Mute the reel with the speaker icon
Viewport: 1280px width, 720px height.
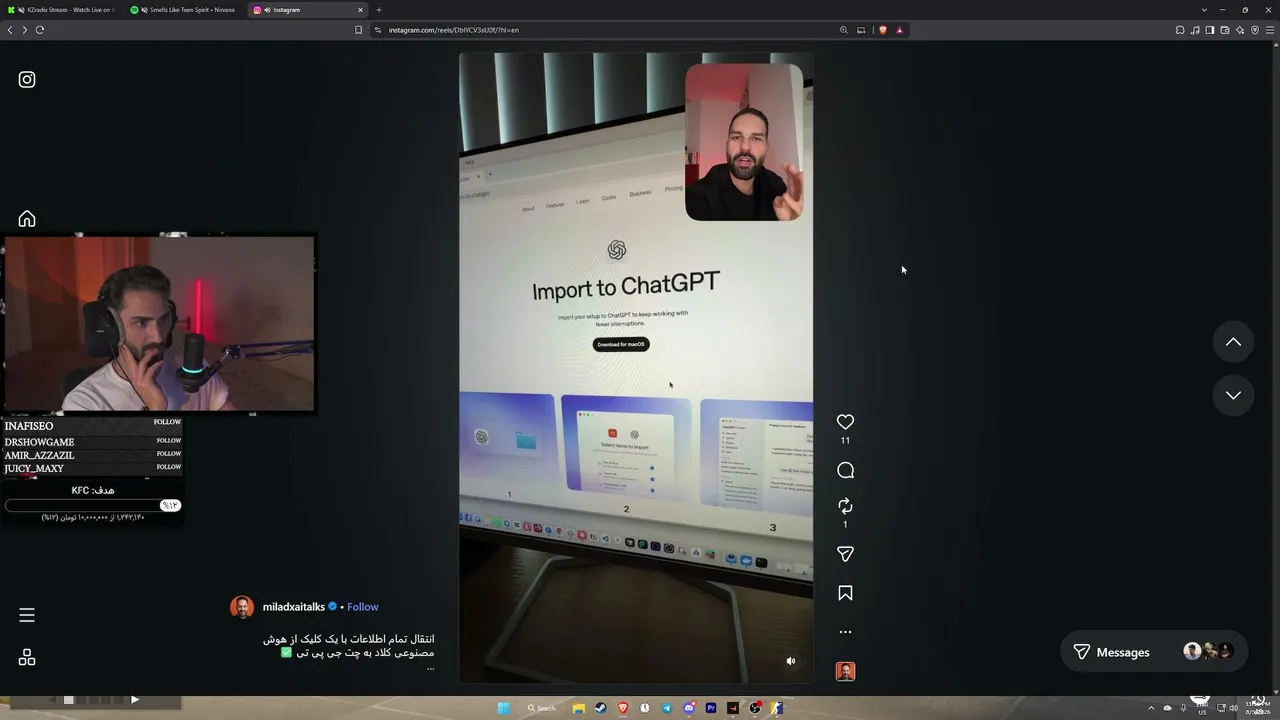pyautogui.click(x=790, y=661)
